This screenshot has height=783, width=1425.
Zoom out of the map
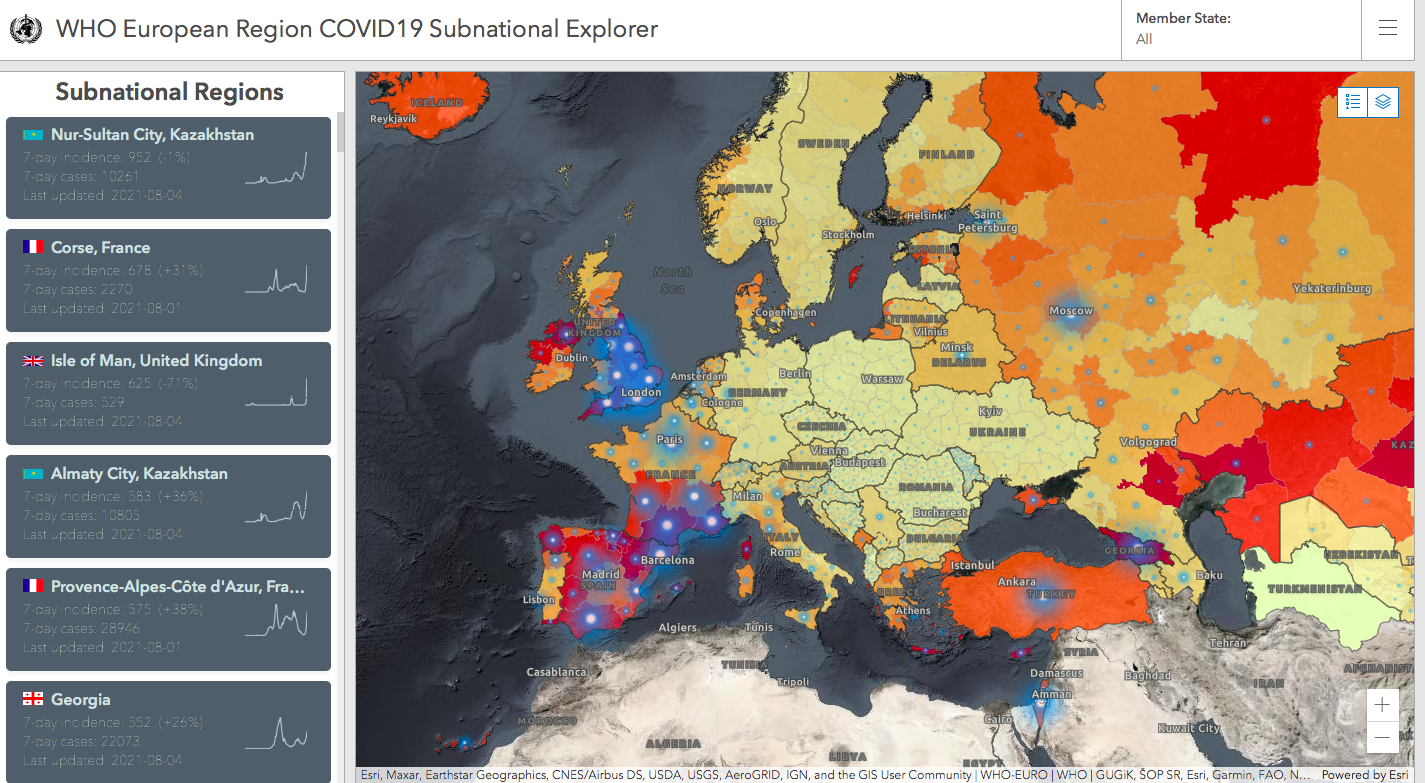[x=1382, y=738]
